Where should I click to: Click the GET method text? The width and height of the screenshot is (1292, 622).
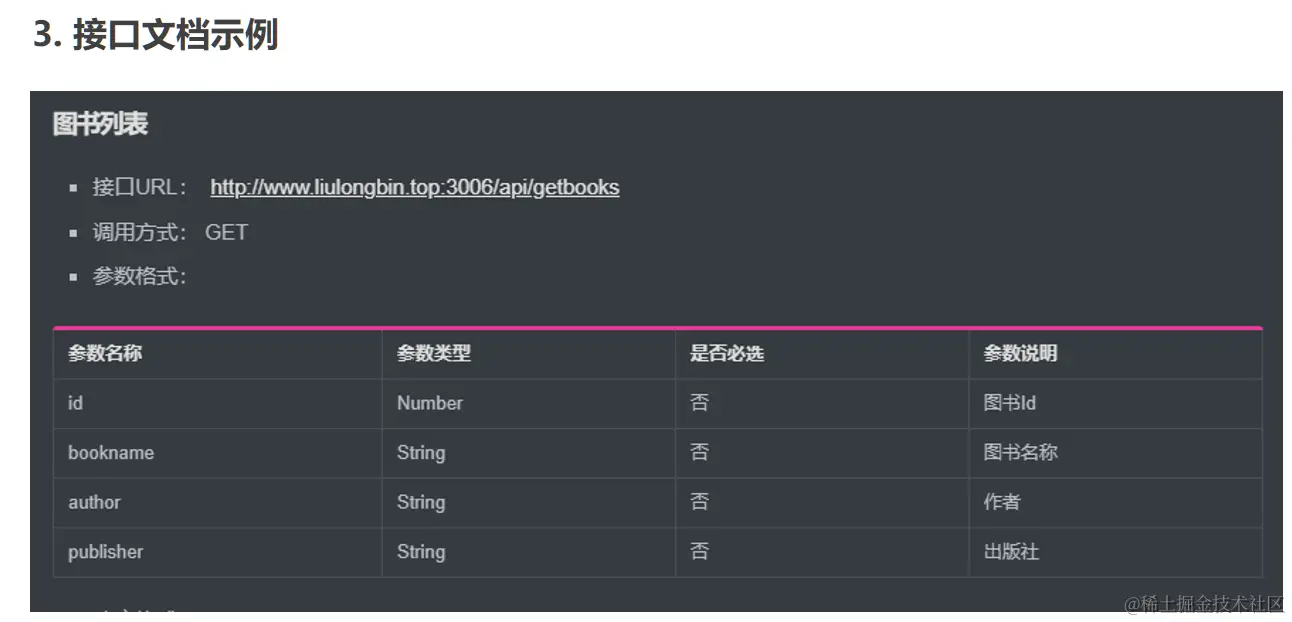(226, 232)
